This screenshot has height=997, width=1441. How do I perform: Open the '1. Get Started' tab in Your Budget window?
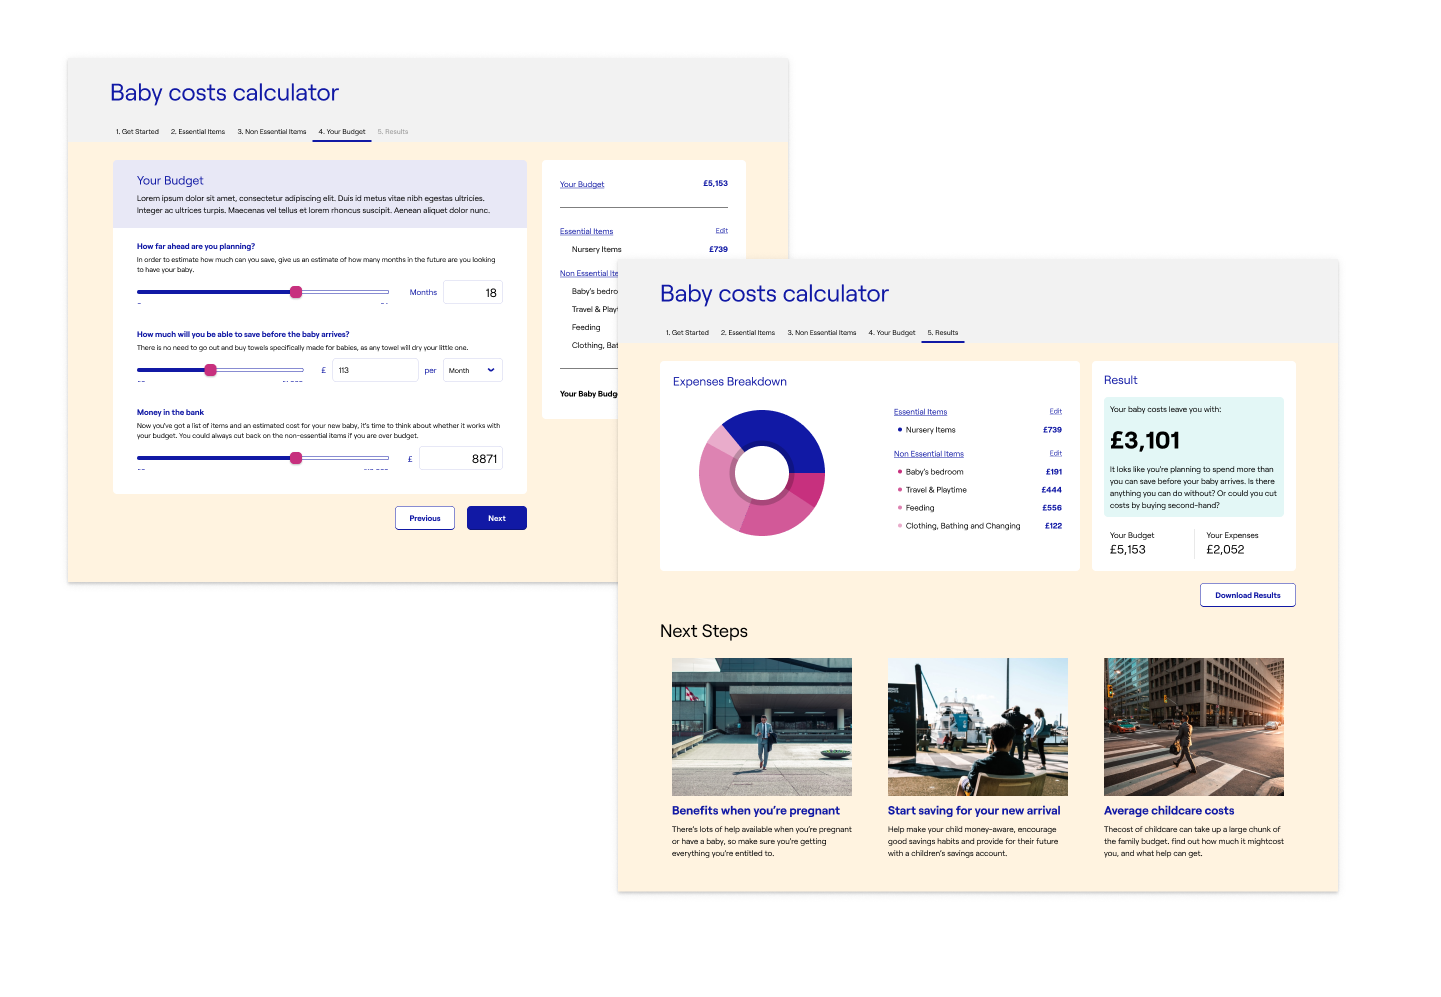tap(137, 132)
